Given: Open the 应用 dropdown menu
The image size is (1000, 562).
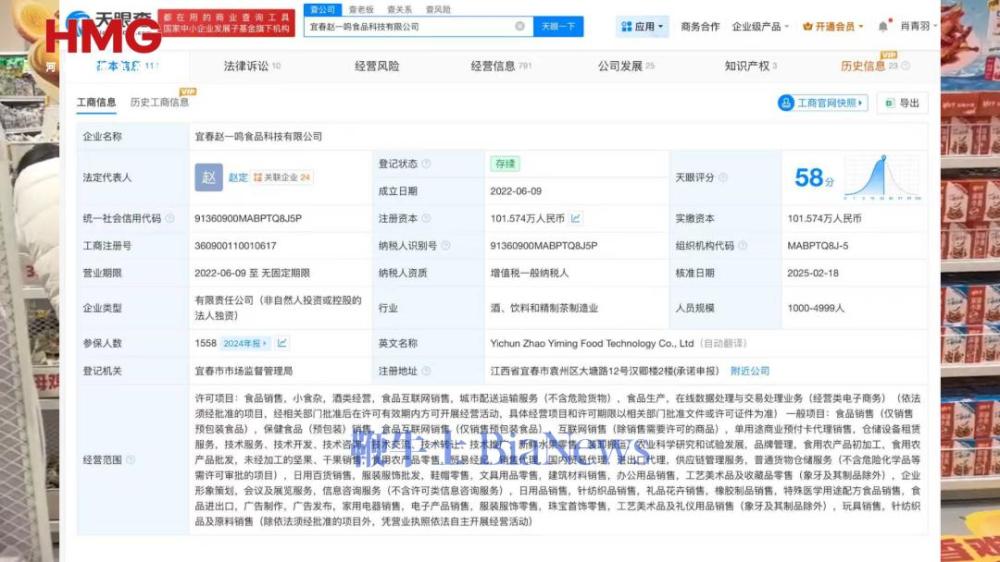Looking at the screenshot, I should point(643,26).
